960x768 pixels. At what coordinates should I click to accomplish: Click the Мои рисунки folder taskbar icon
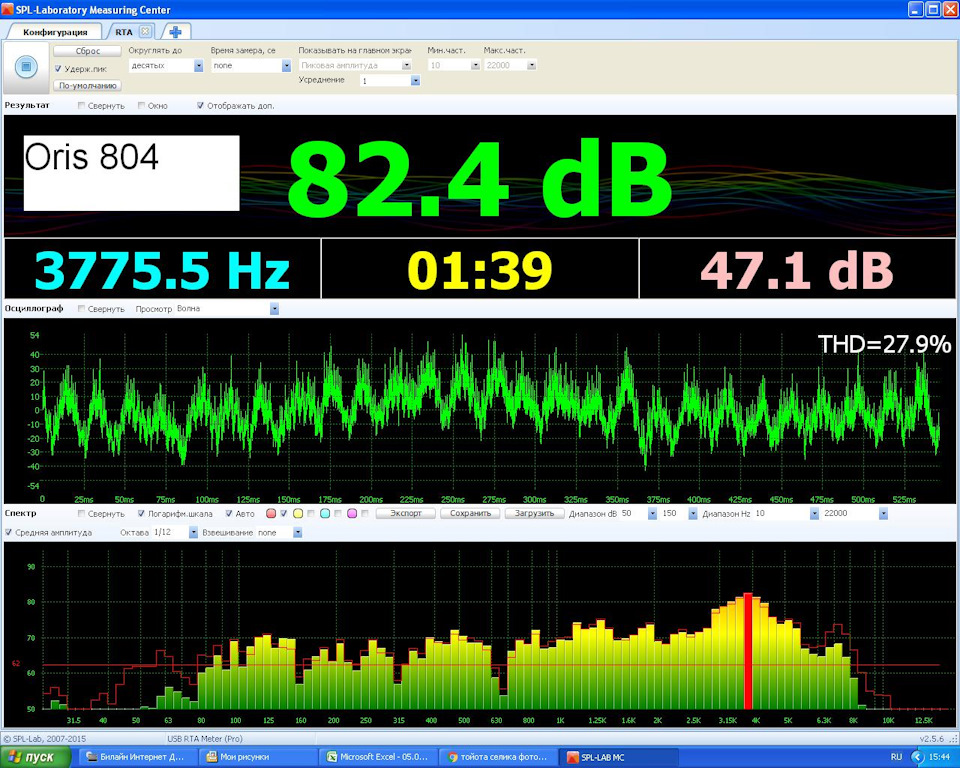point(212,757)
